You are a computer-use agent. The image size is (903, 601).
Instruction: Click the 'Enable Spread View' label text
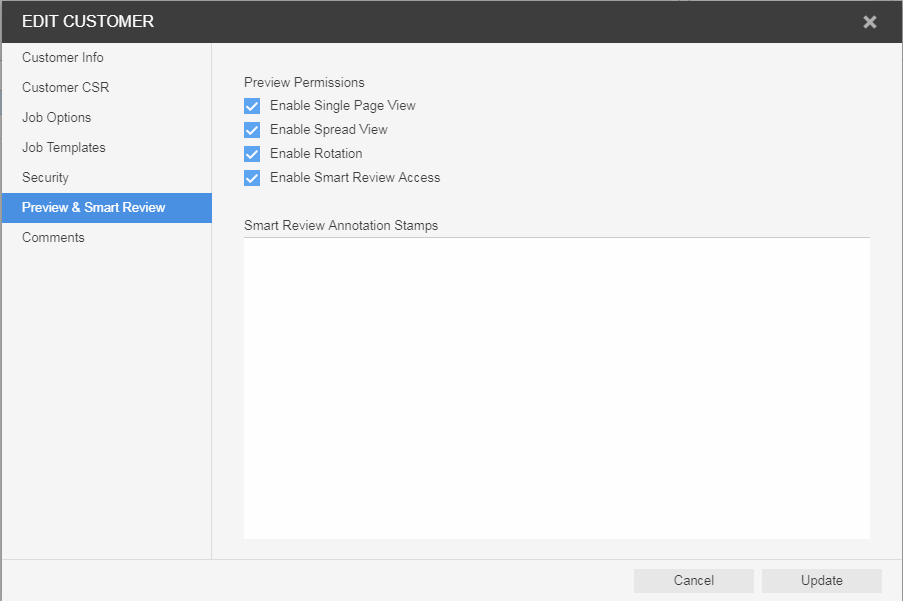(329, 130)
